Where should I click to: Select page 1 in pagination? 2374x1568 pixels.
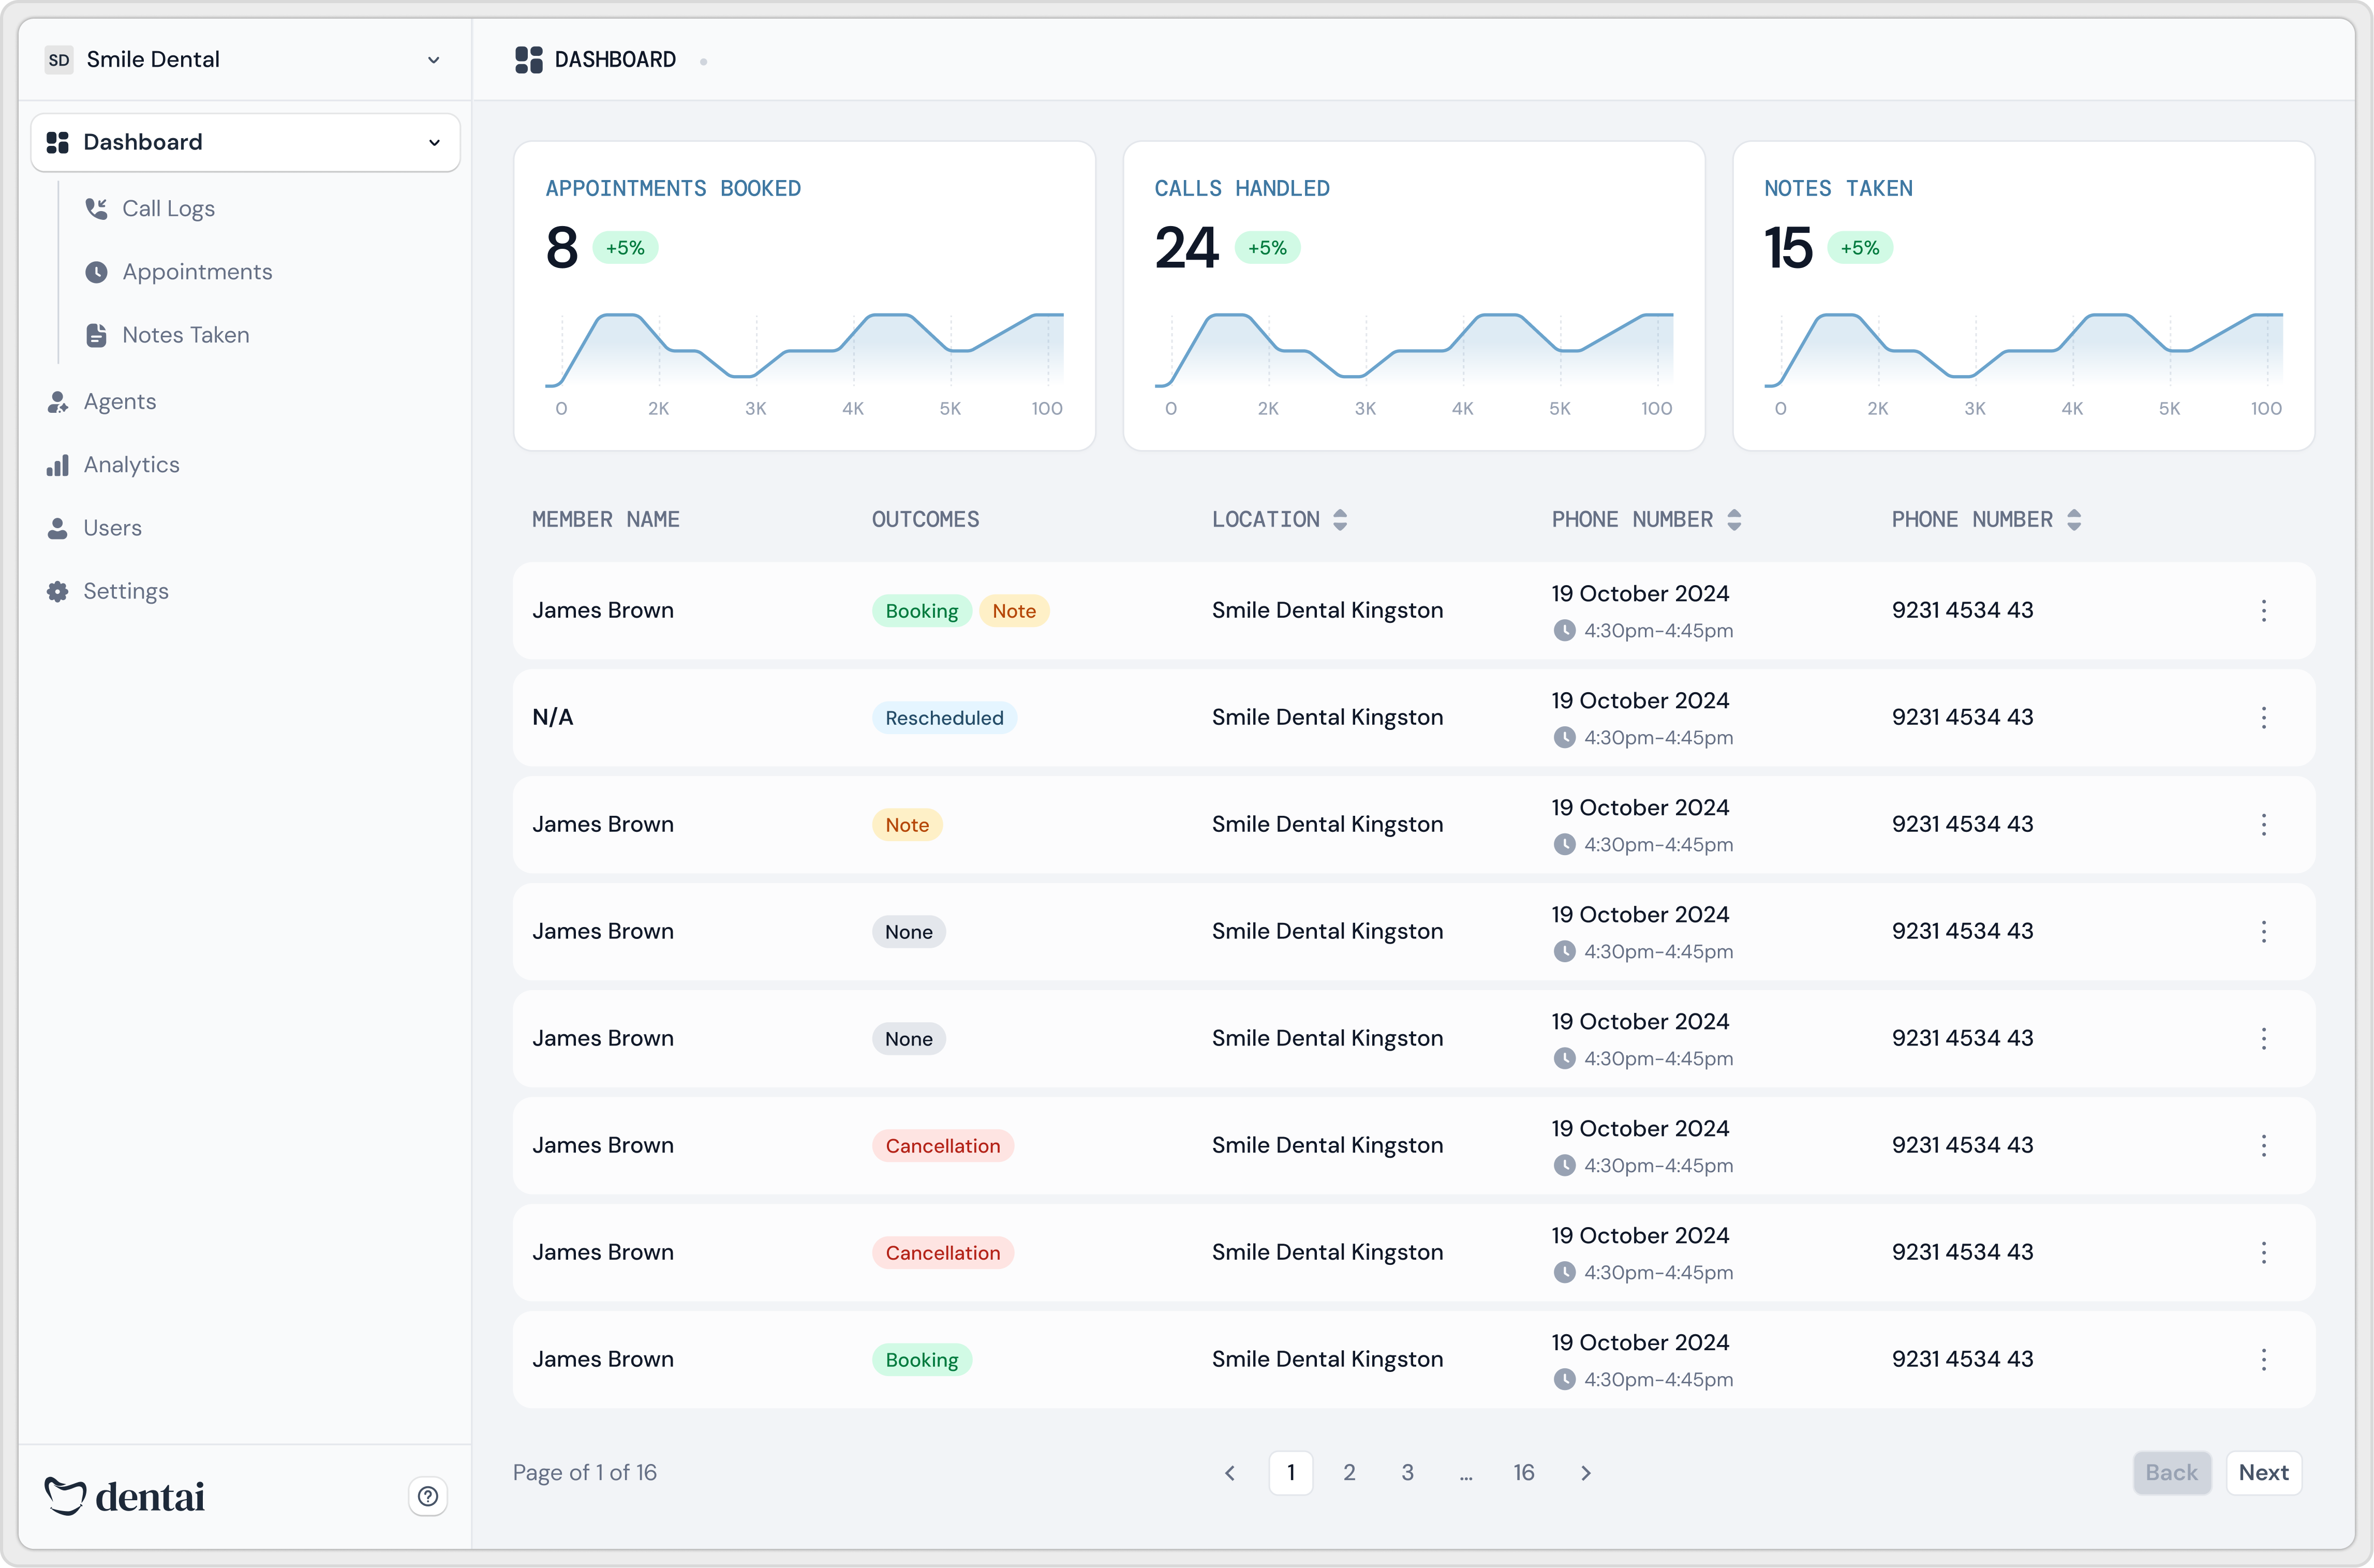click(x=1291, y=1473)
